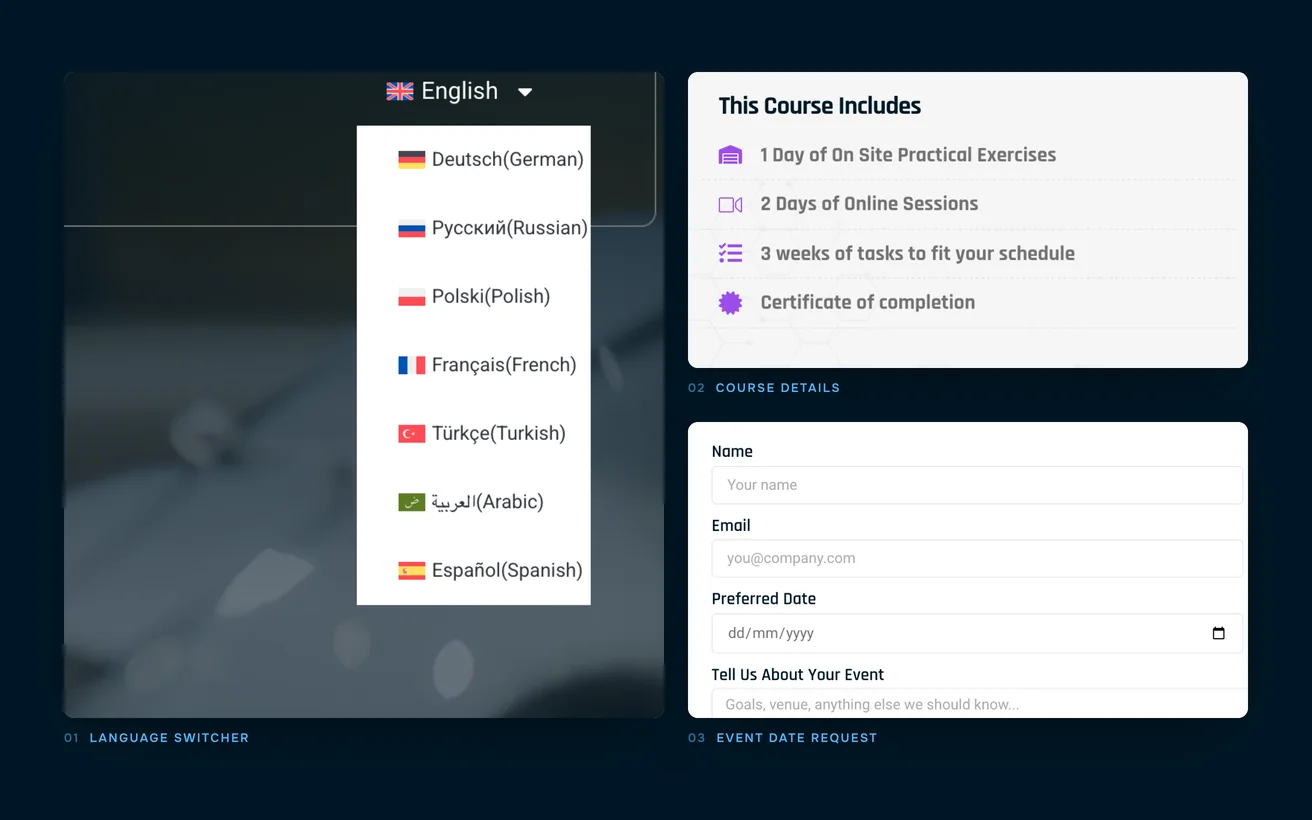
Task: Click the Turkish flag icon
Action: [x=412, y=434]
